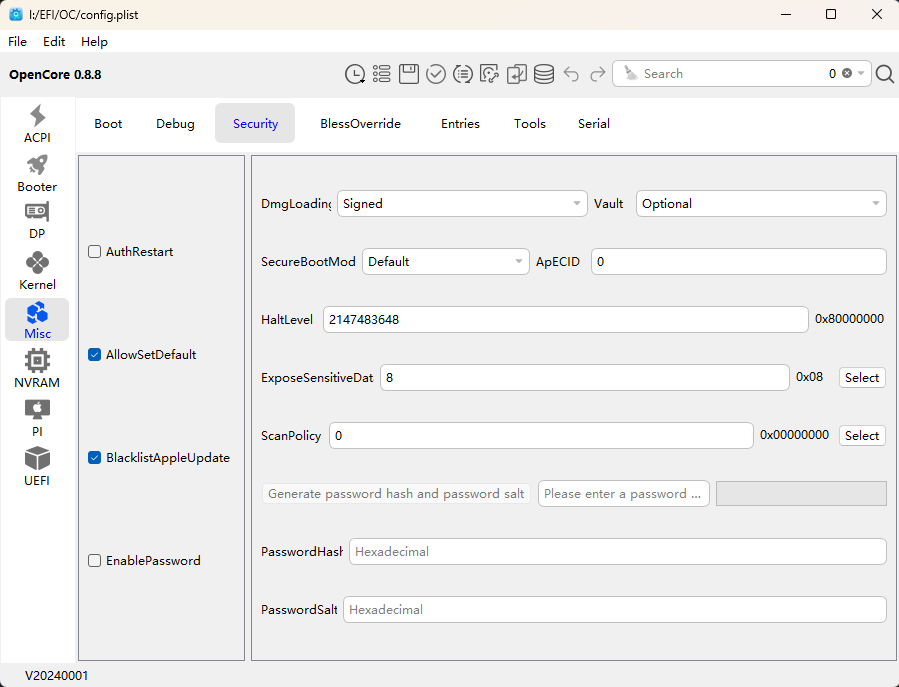Image resolution: width=899 pixels, height=687 pixels.
Task: Open the SecureBootModel dropdown
Action: click(445, 262)
